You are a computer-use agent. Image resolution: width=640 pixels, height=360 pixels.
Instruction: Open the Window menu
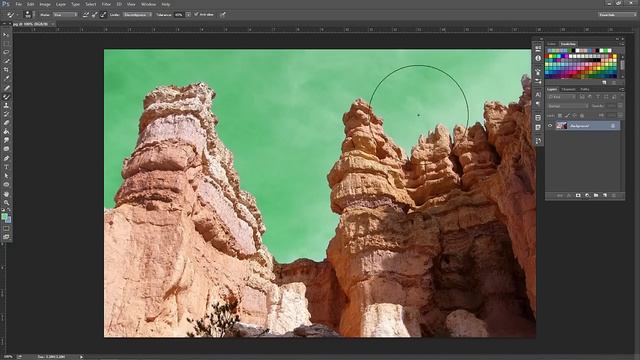click(148, 4)
